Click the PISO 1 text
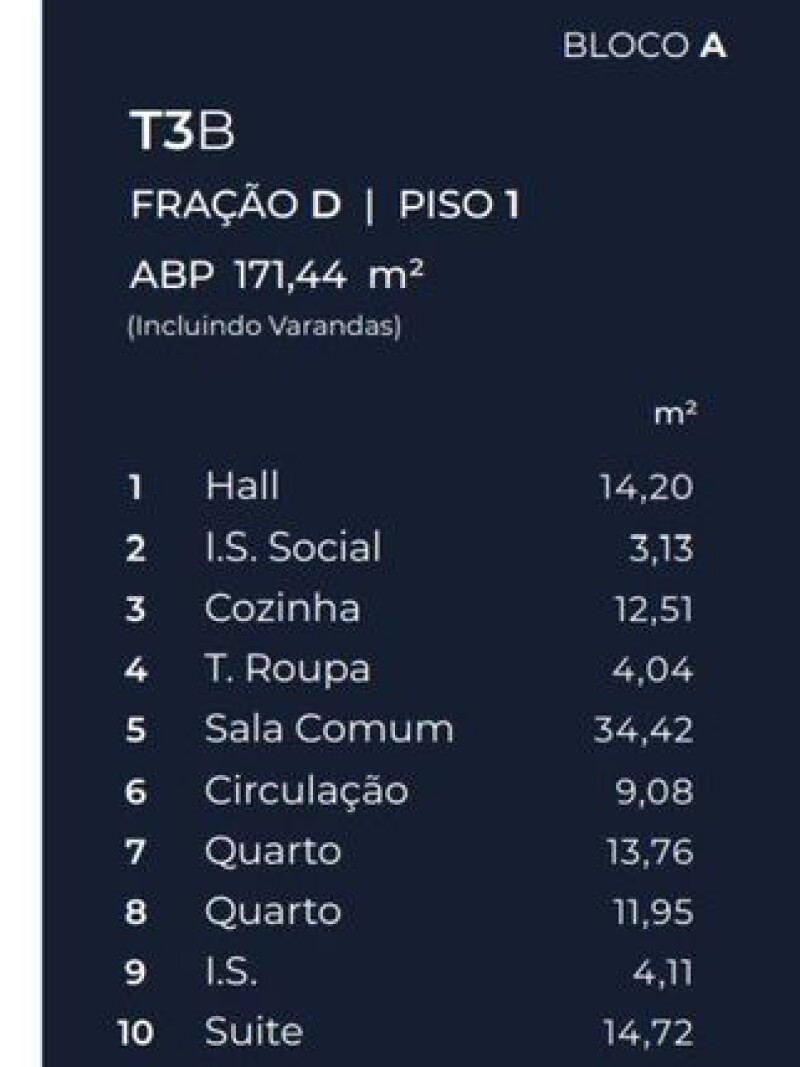Viewport: 800px width, 1067px height. point(459,205)
